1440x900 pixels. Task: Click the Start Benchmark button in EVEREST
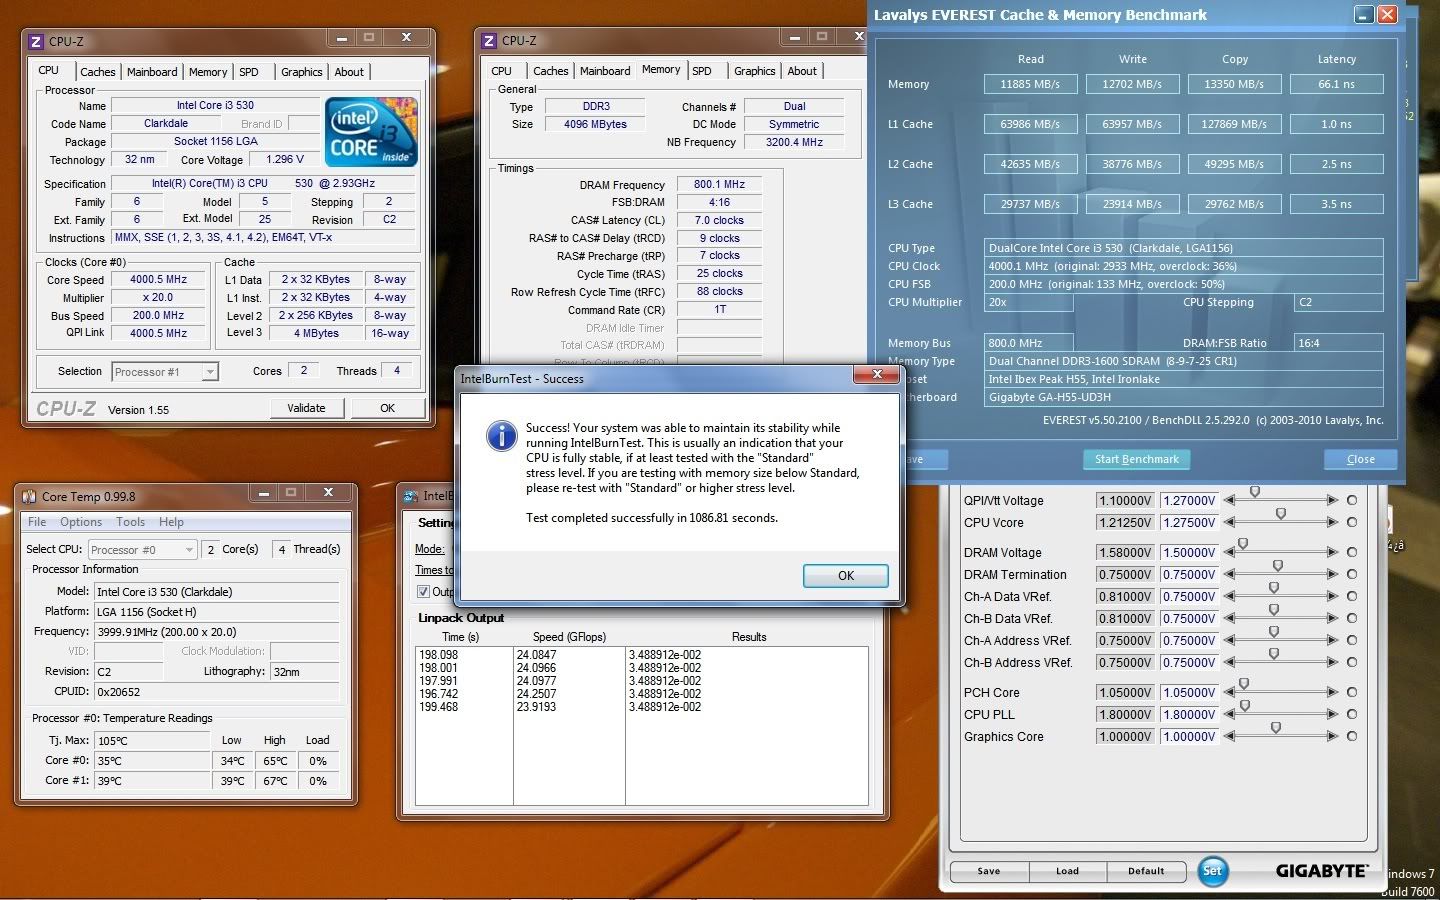tap(1136, 459)
